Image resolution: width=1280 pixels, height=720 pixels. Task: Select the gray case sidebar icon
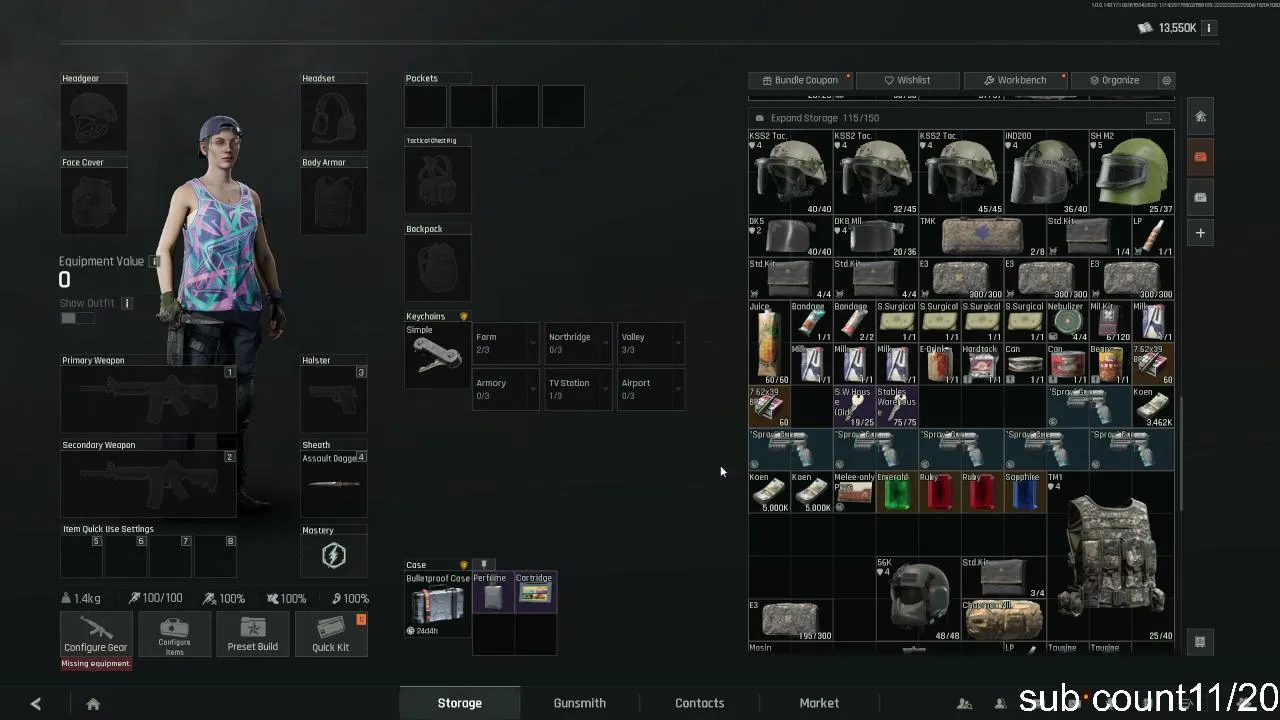(1200, 197)
